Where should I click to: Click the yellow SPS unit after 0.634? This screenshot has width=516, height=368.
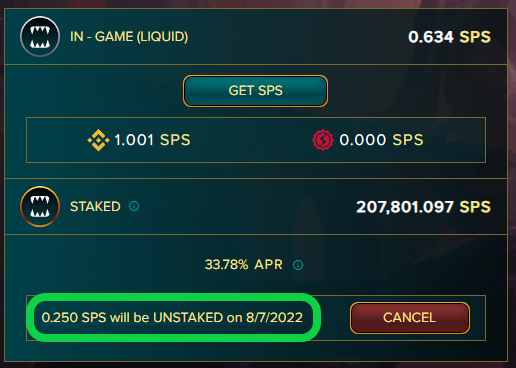[x=475, y=37]
